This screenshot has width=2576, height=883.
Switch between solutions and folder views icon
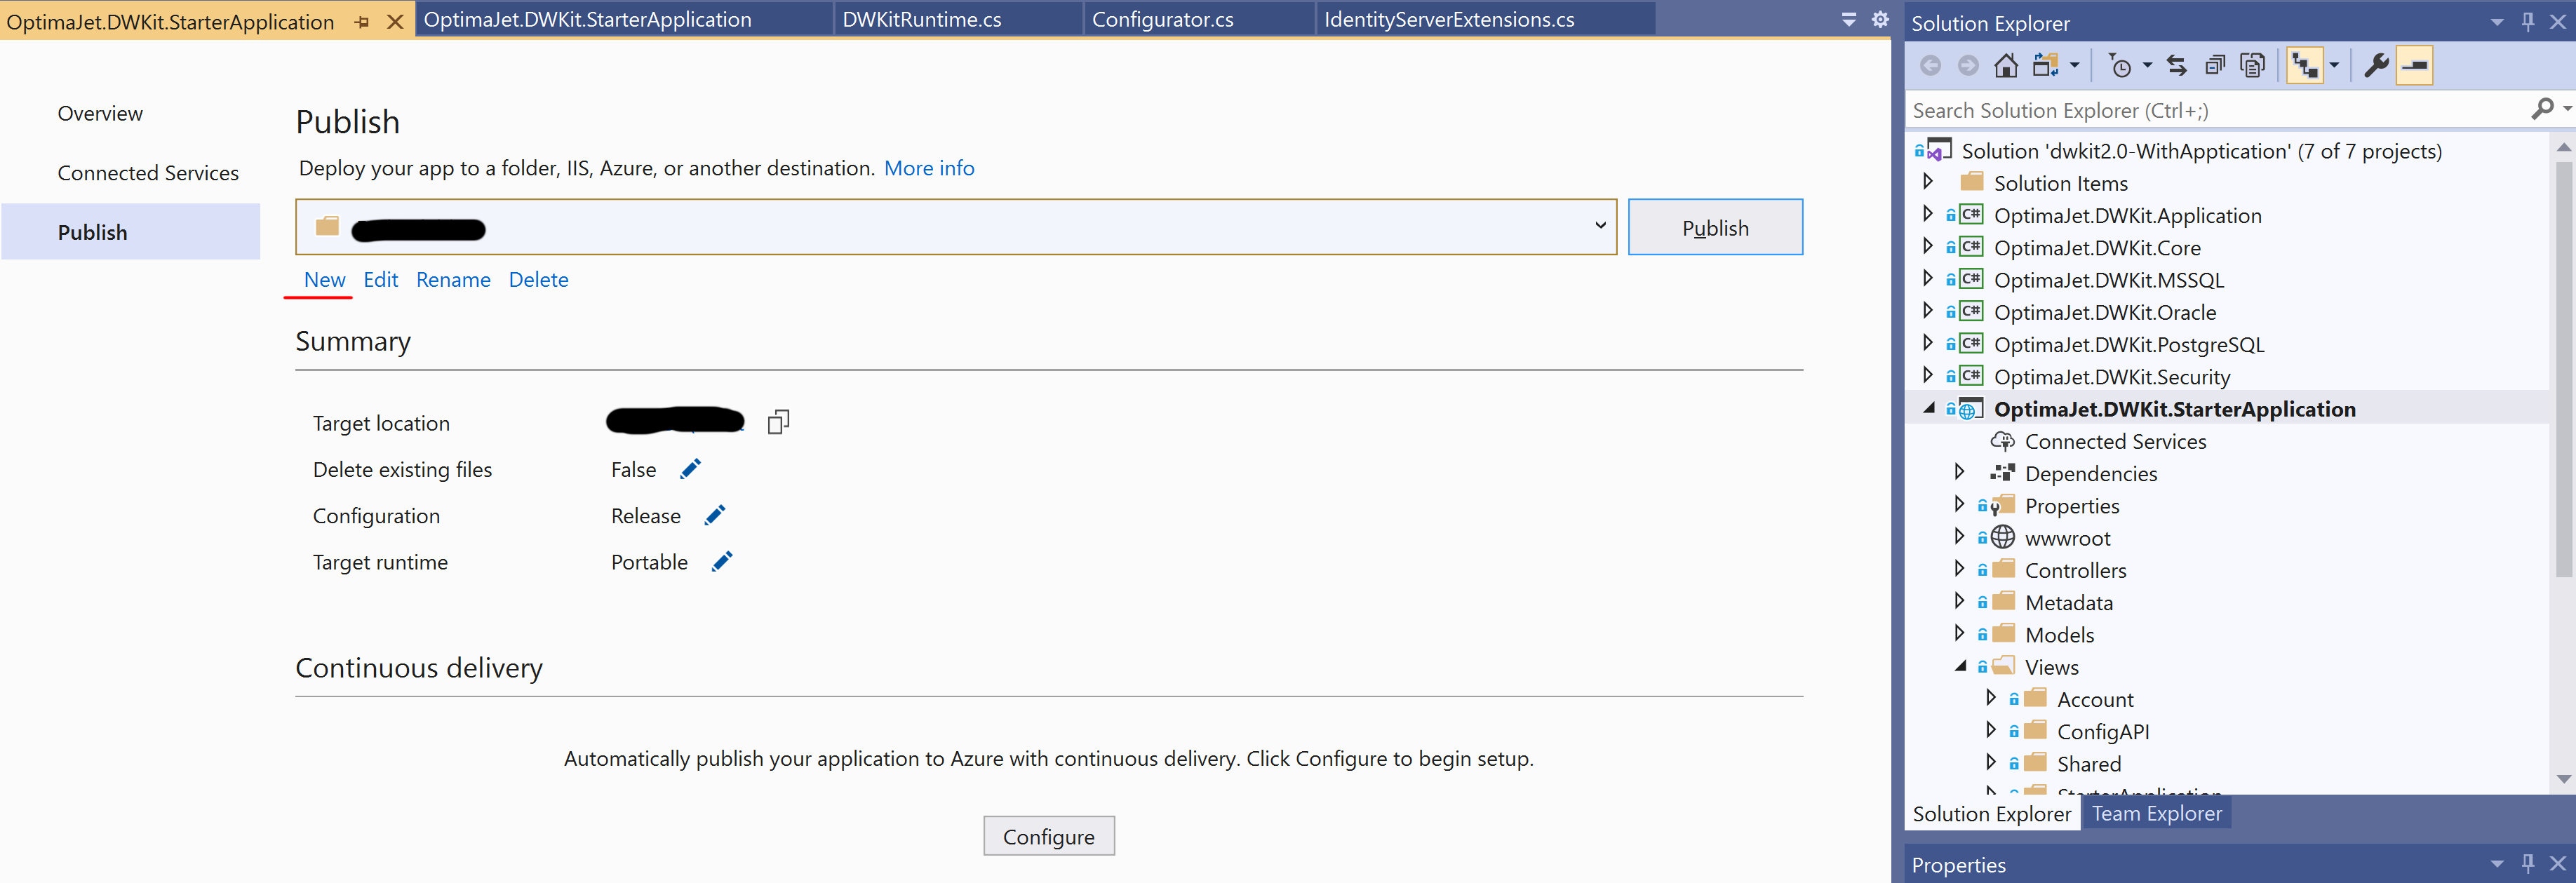[2045, 66]
